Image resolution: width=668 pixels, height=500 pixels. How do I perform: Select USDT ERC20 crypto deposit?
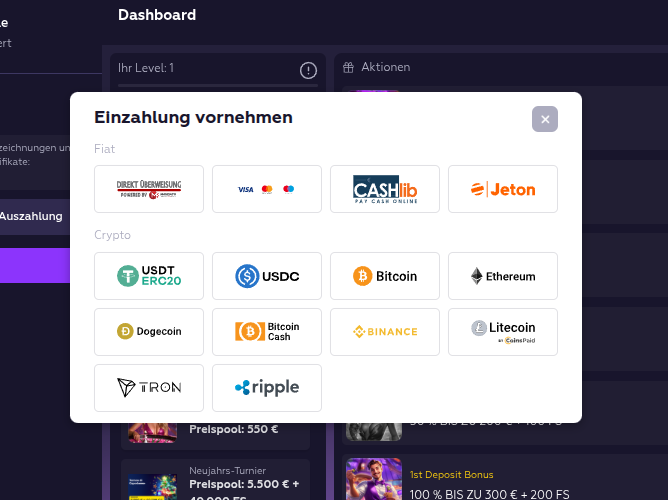click(149, 276)
